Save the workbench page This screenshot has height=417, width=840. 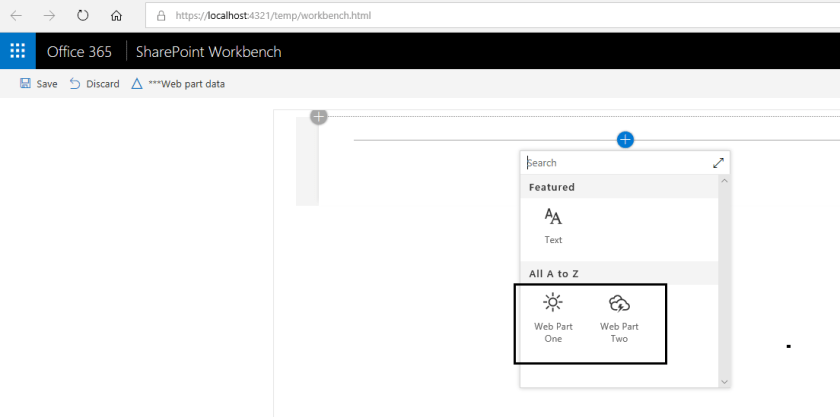[39, 84]
